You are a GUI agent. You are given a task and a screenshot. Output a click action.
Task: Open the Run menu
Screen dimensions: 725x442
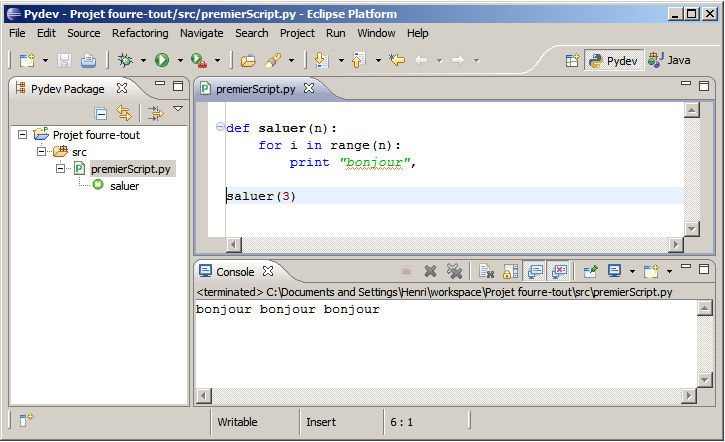pyautogui.click(x=336, y=33)
